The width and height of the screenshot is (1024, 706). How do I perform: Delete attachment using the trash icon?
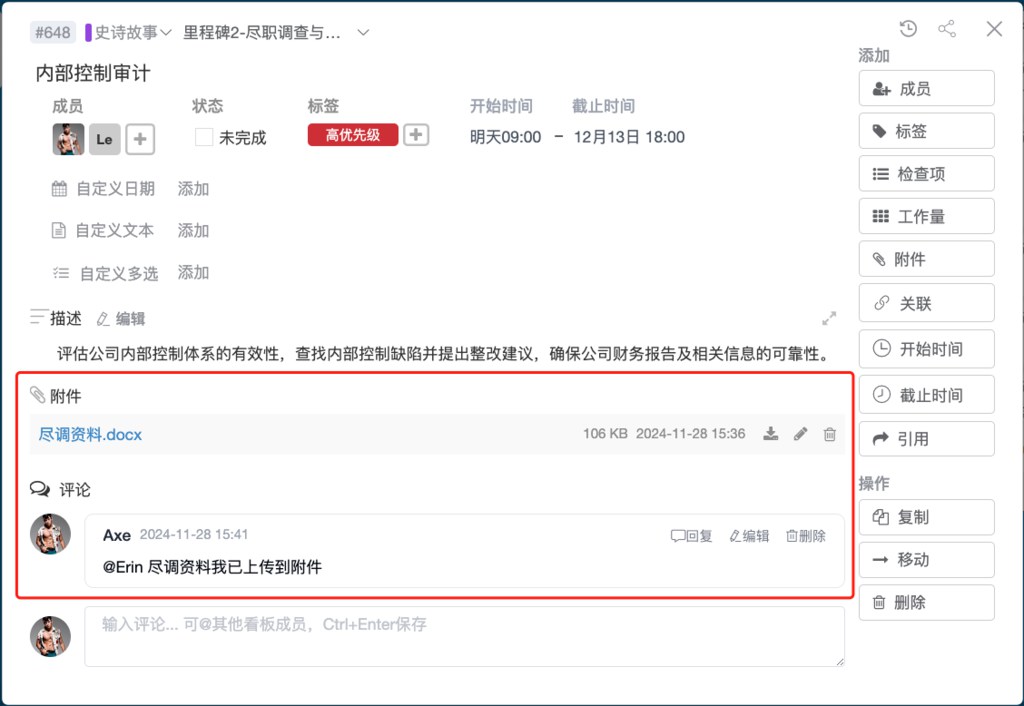click(x=829, y=434)
